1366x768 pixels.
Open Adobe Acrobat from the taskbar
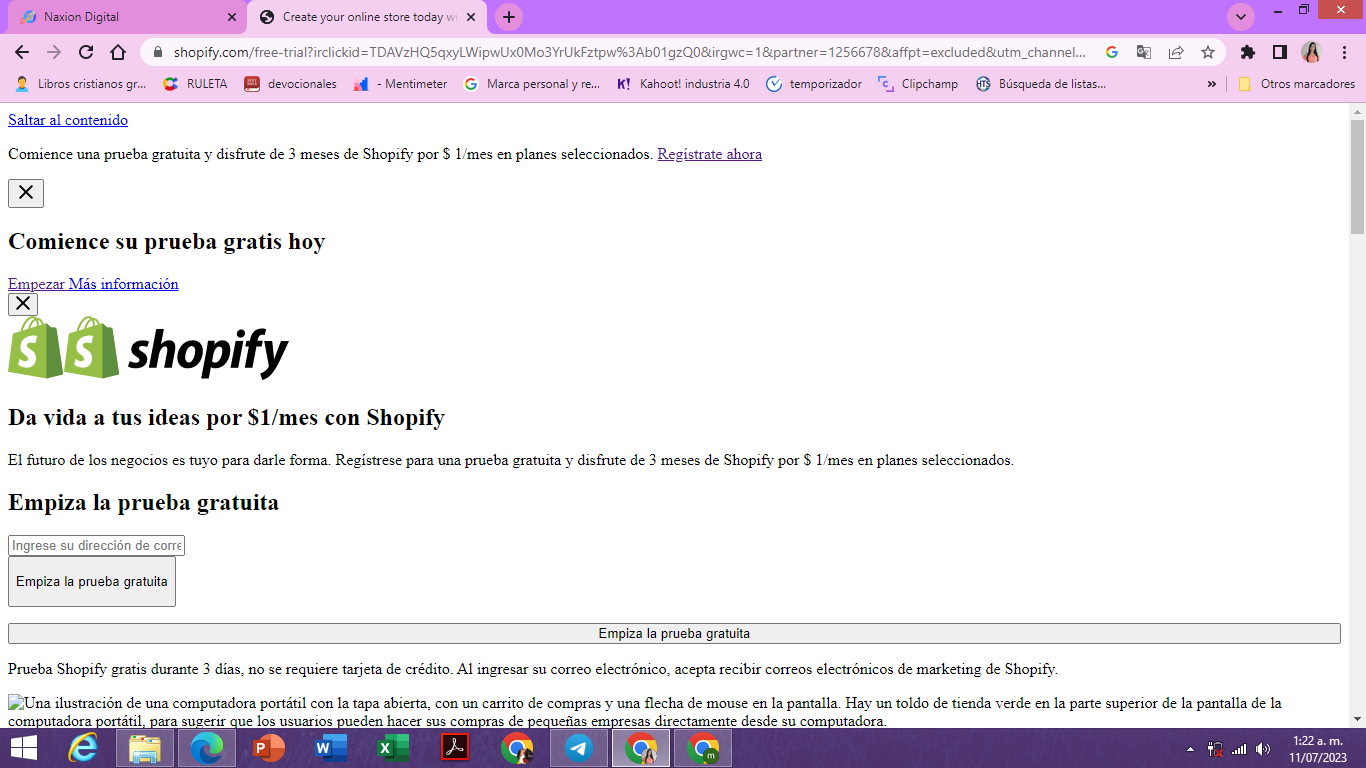tap(455, 748)
